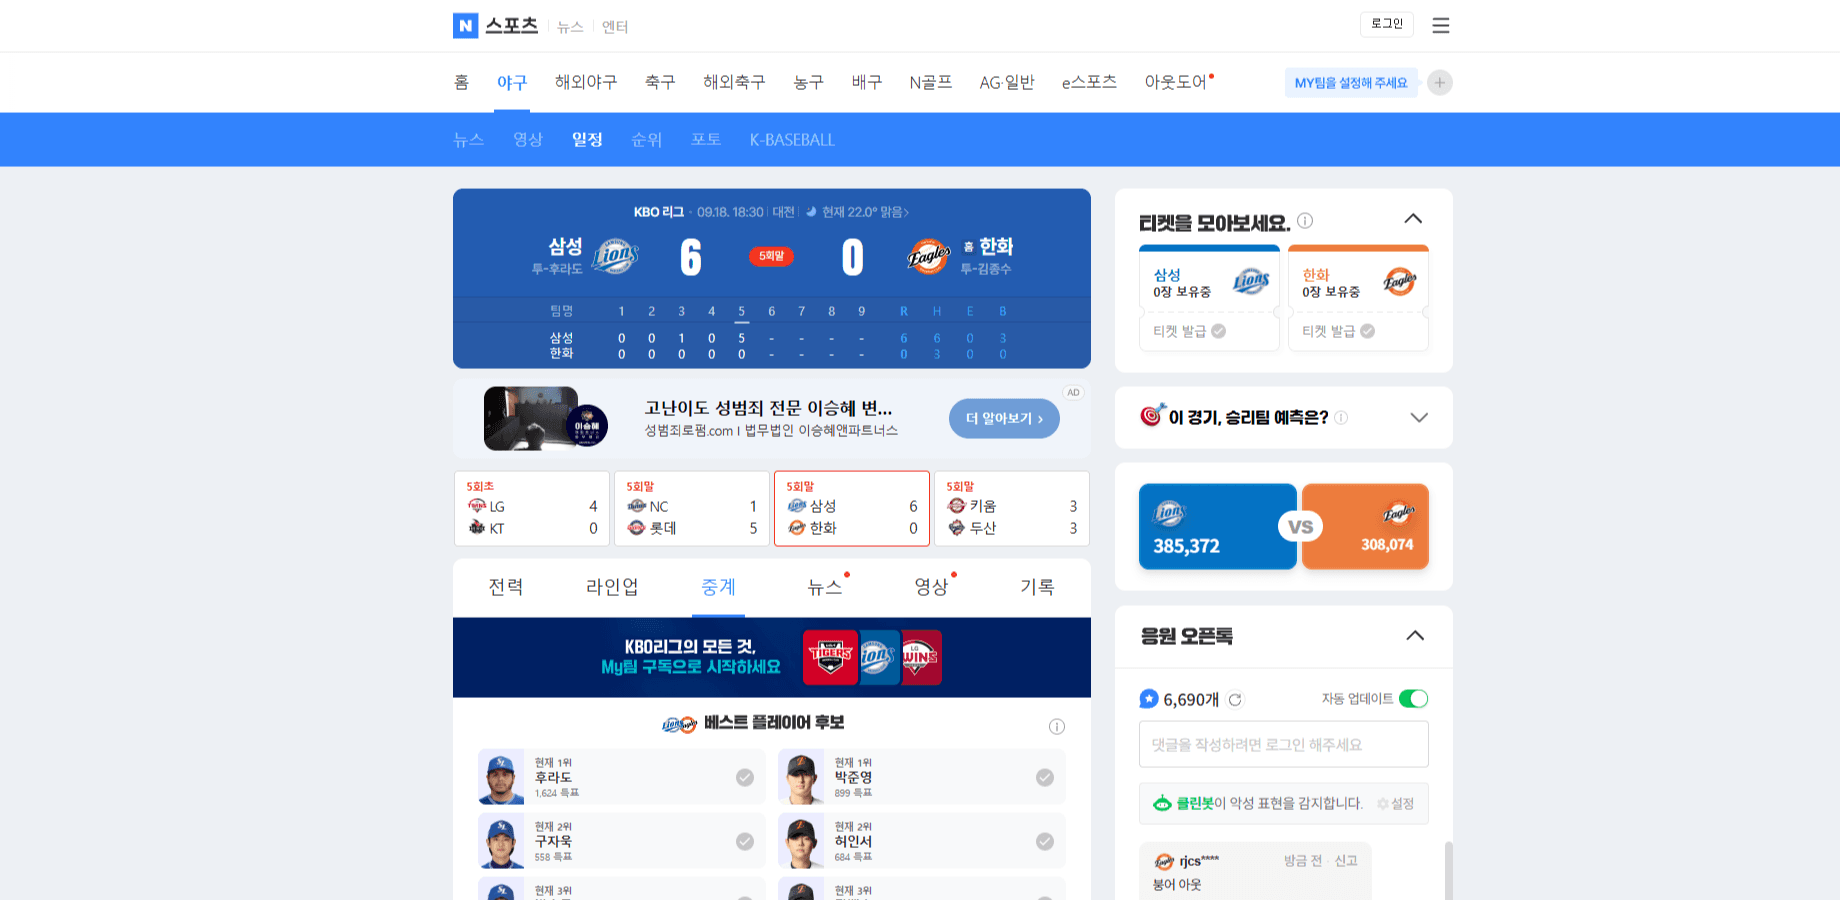The width and height of the screenshot is (1840, 900).
Task: Switch to the 기록 tab
Action: [1037, 587]
